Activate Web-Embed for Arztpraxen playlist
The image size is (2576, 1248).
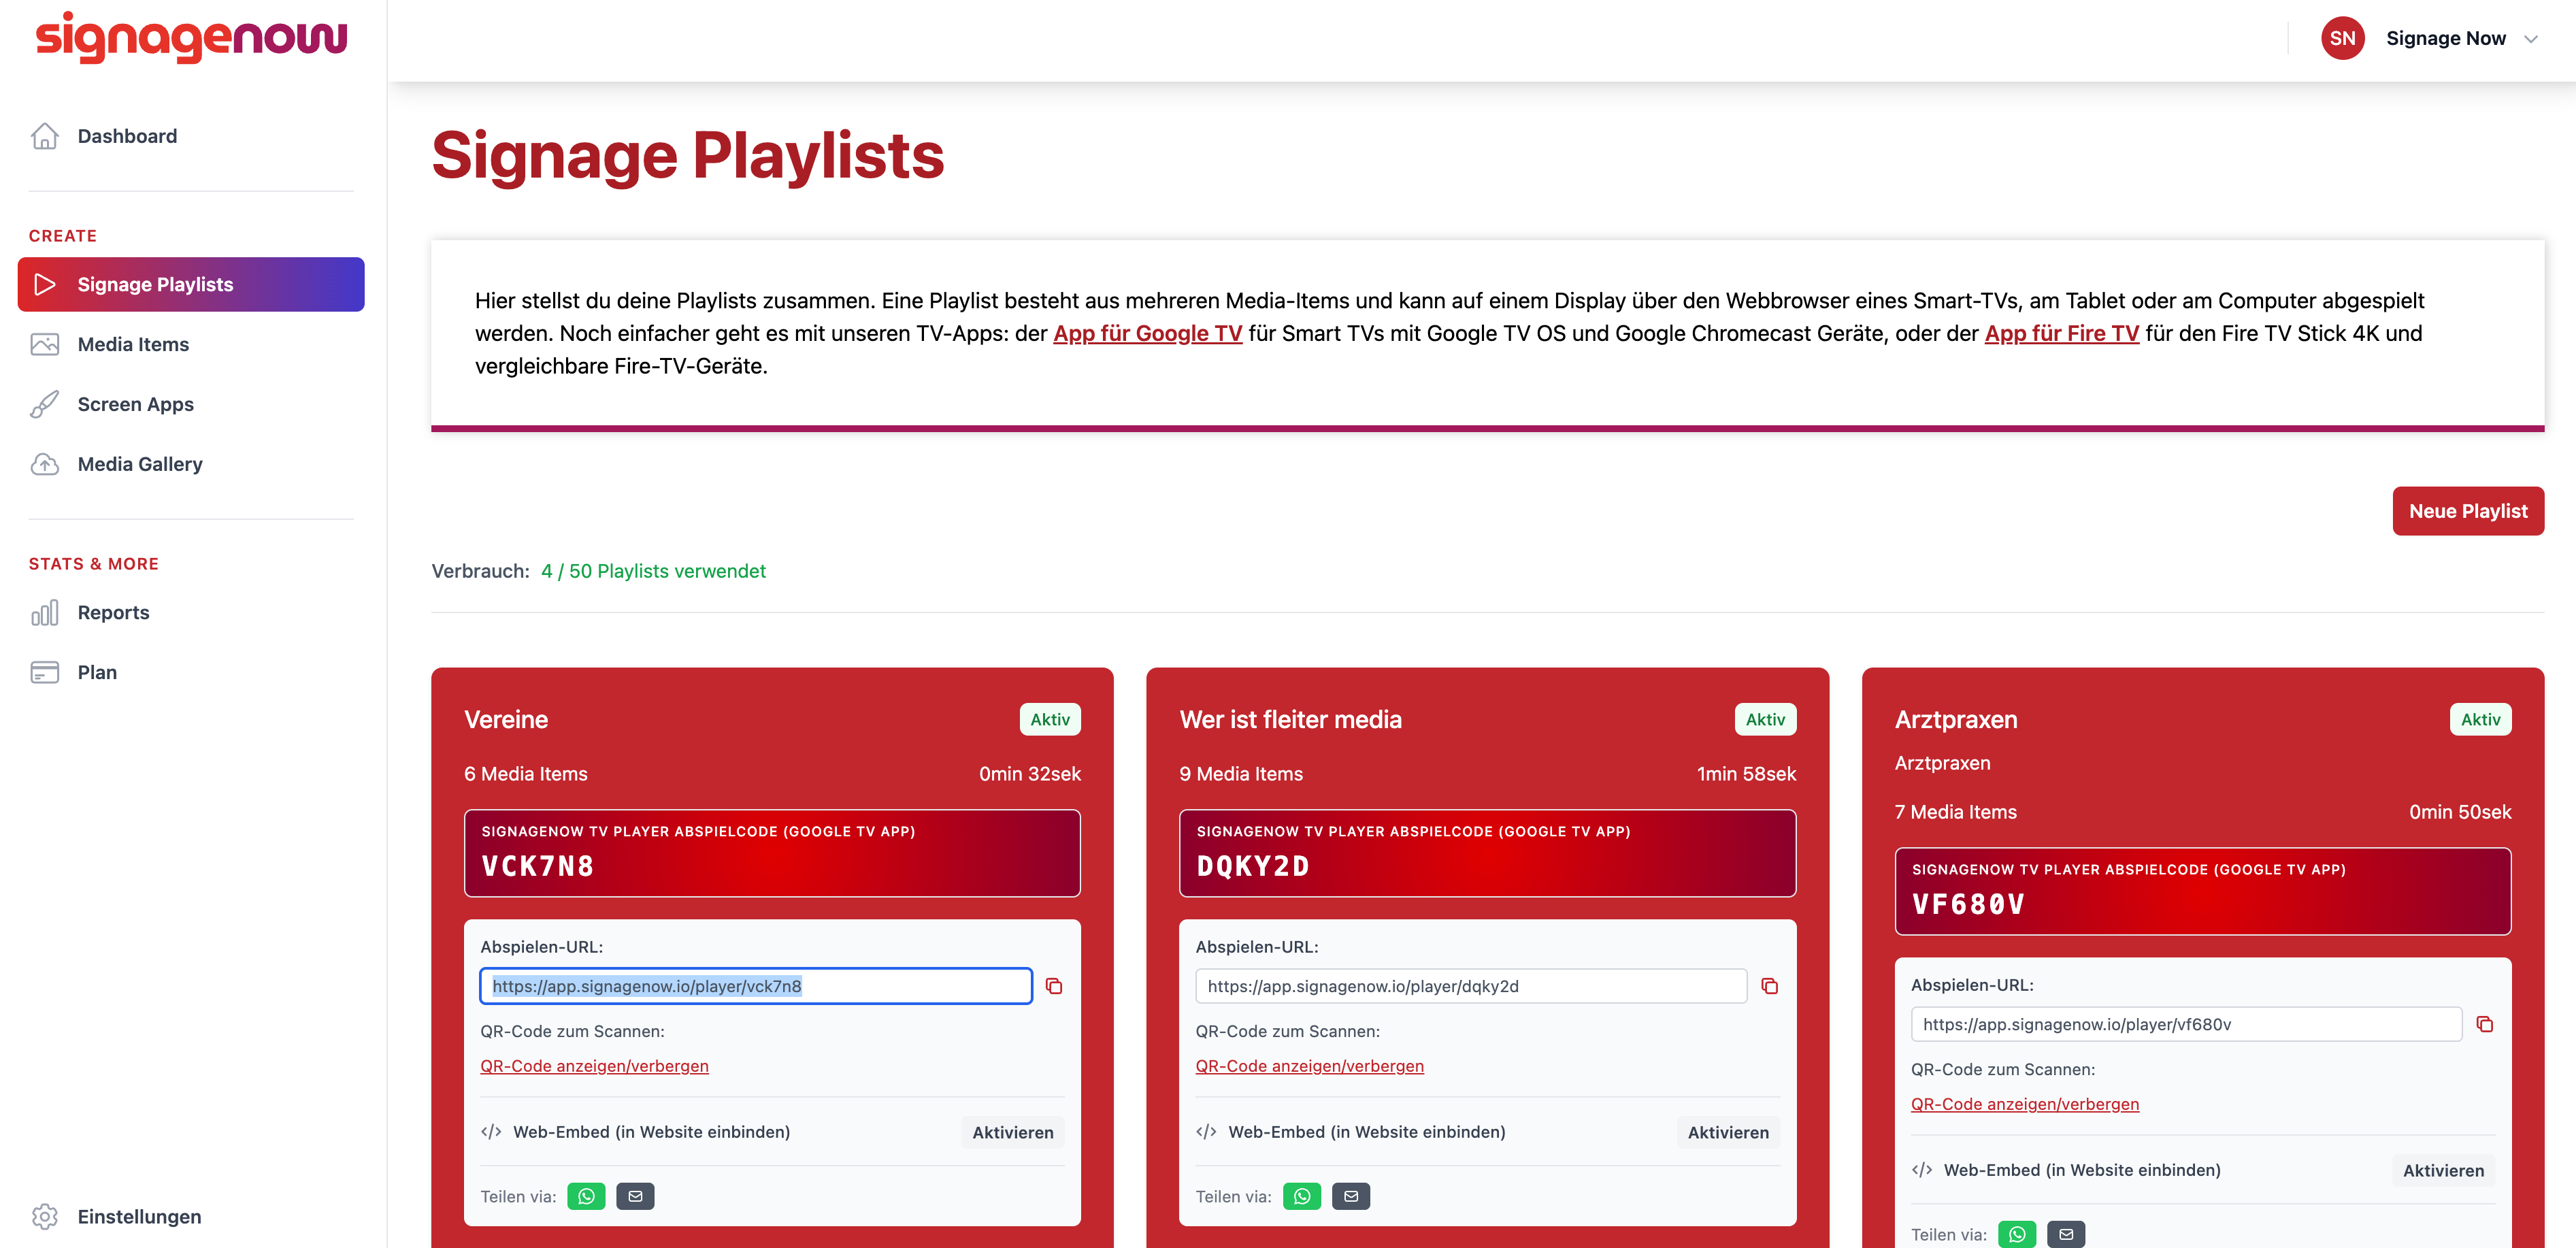point(2443,1170)
